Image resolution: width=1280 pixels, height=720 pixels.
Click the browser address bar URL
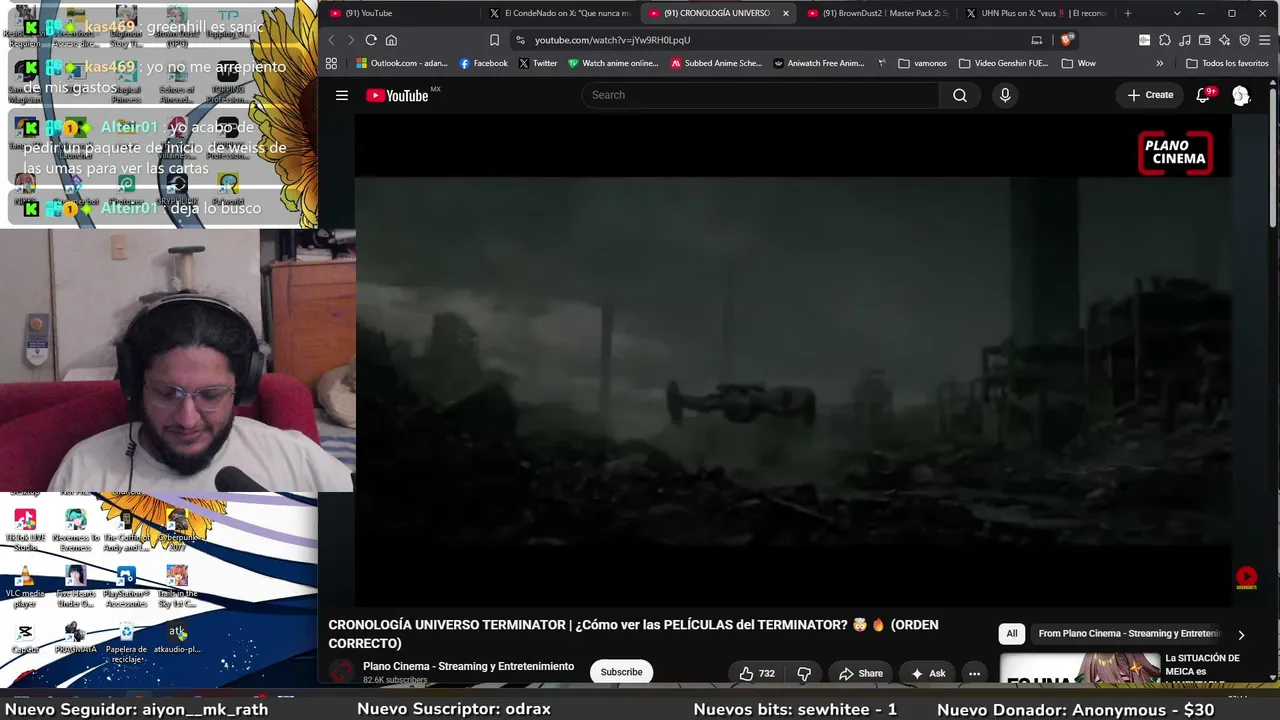(612, 40)
